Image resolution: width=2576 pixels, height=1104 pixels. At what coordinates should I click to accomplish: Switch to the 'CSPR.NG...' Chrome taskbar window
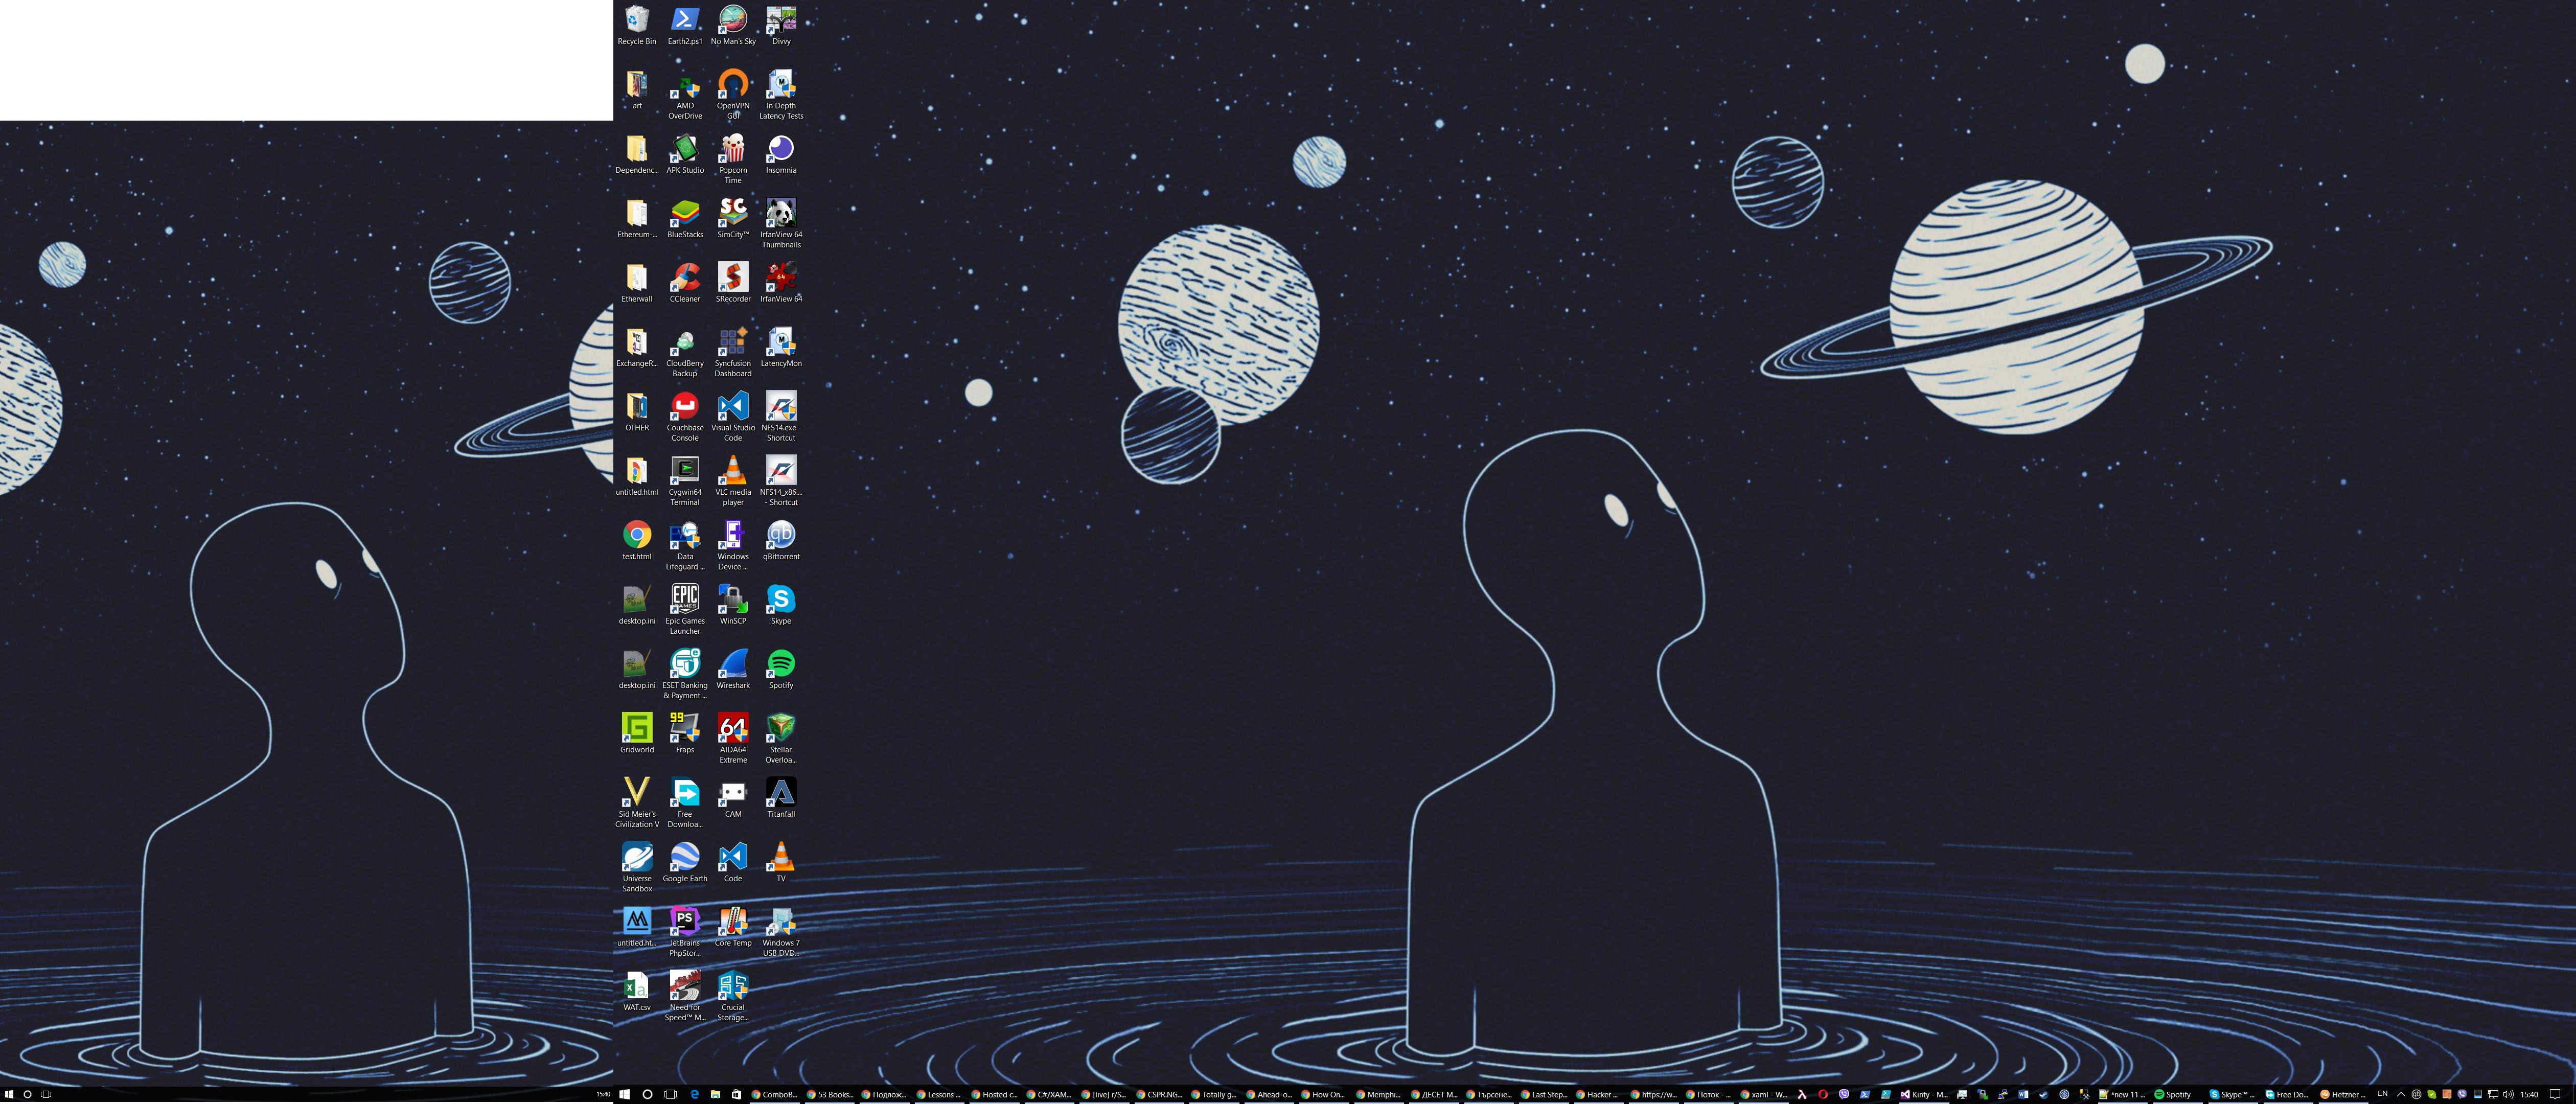(1160, 1094)
